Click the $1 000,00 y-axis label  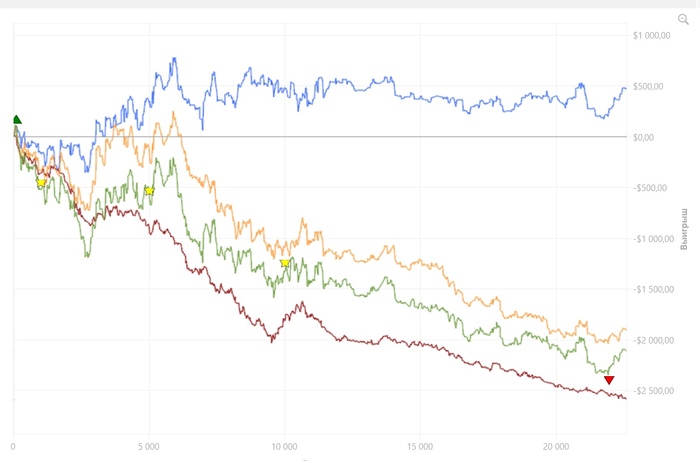point(651,36)
